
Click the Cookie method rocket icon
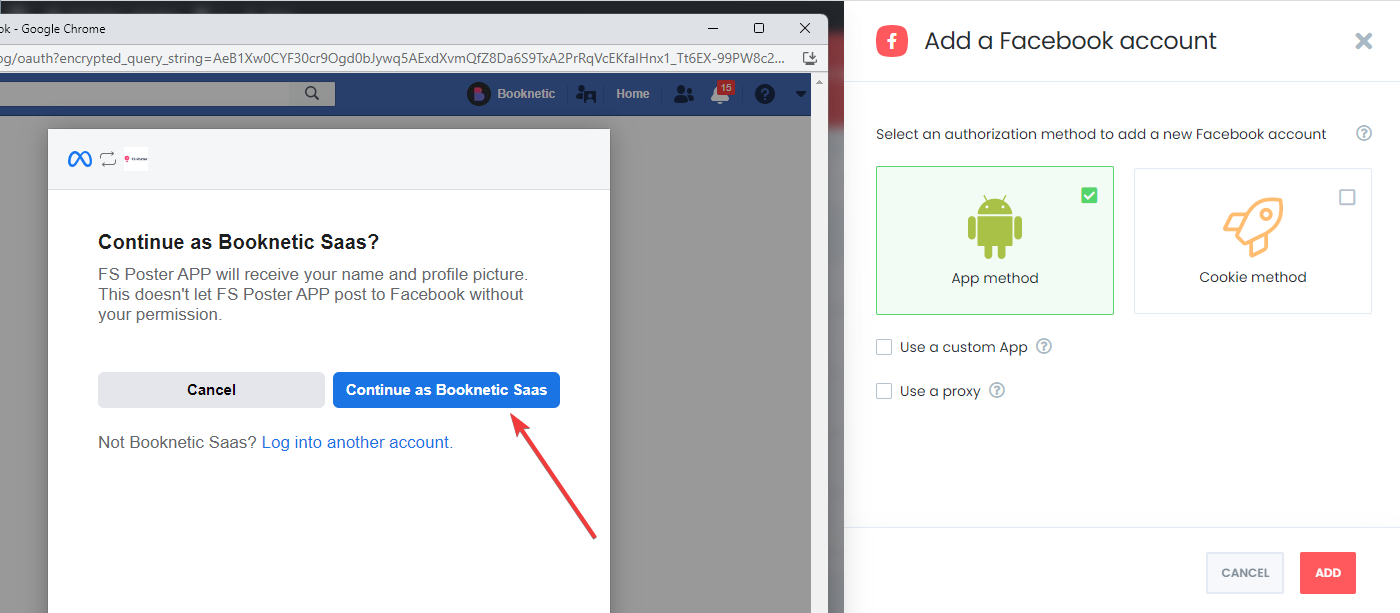tap(1253, 227)
